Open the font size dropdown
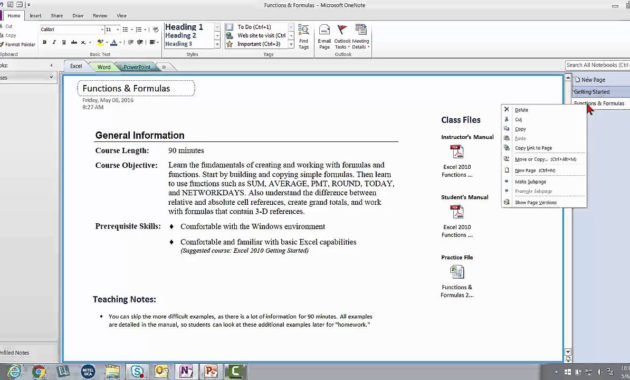This screenshot has height=380, width=630. coord(117,30)
